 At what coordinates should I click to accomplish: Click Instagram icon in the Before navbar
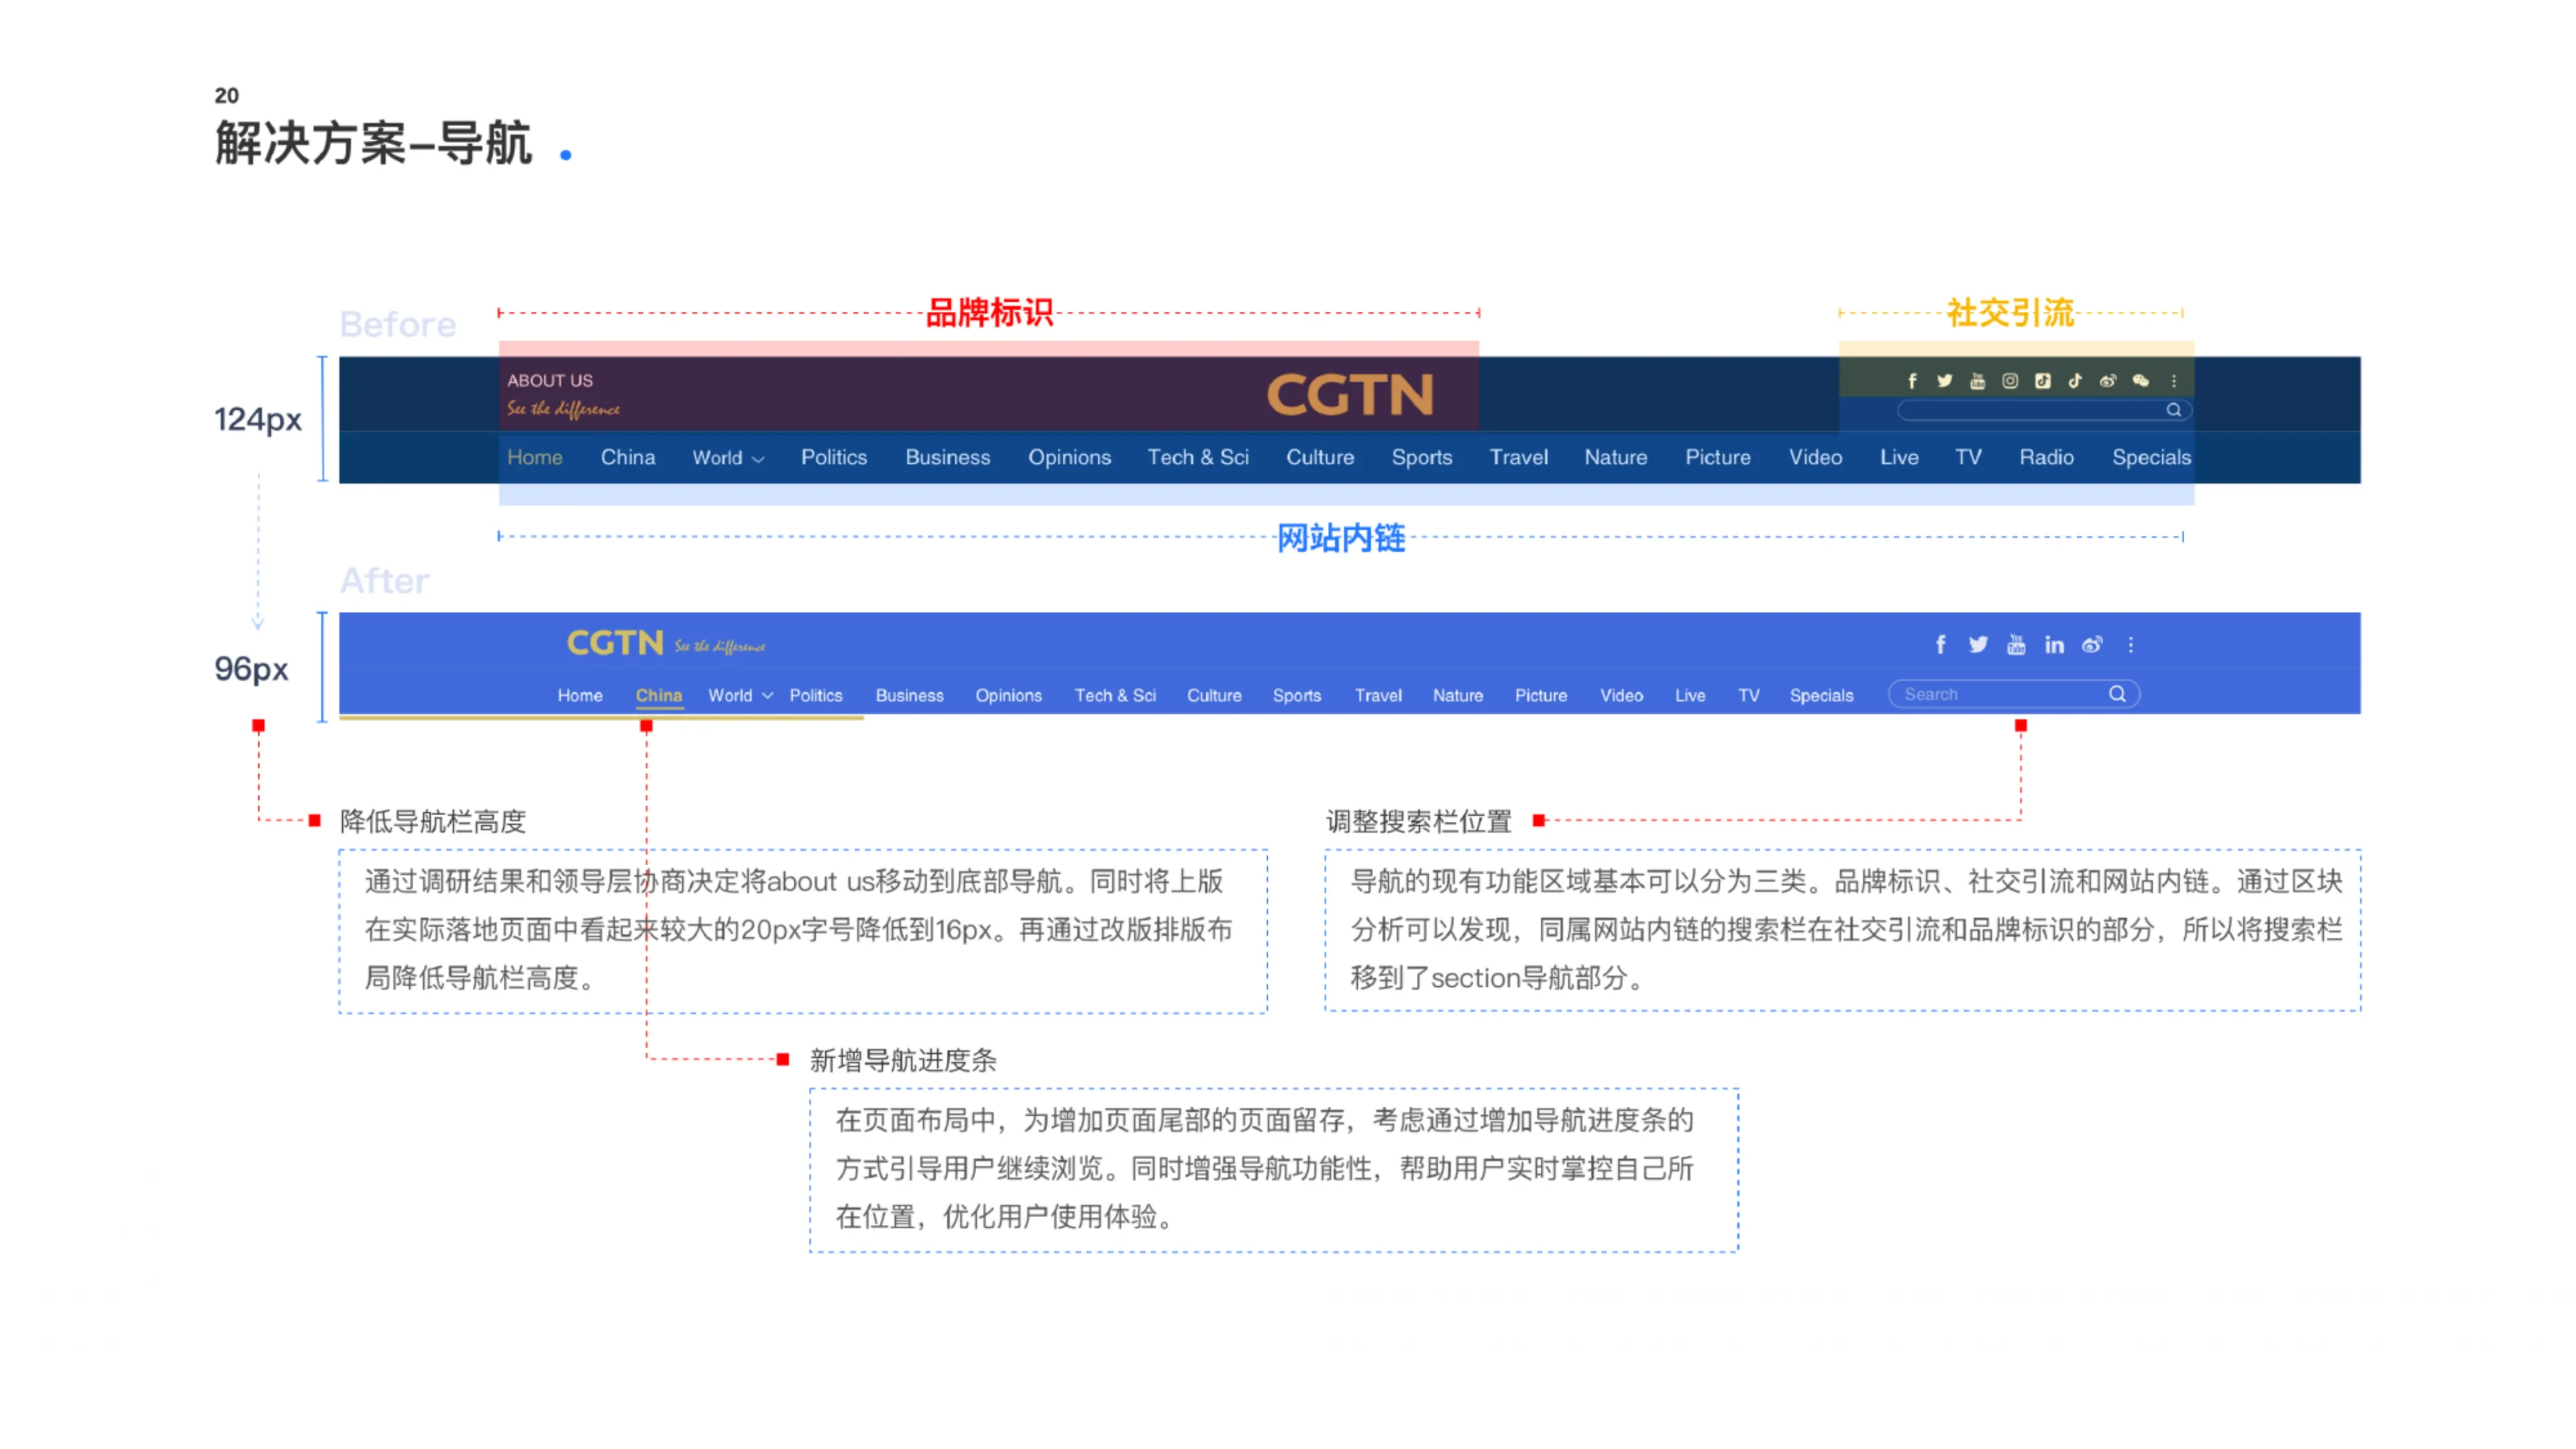coord(2010,381)
